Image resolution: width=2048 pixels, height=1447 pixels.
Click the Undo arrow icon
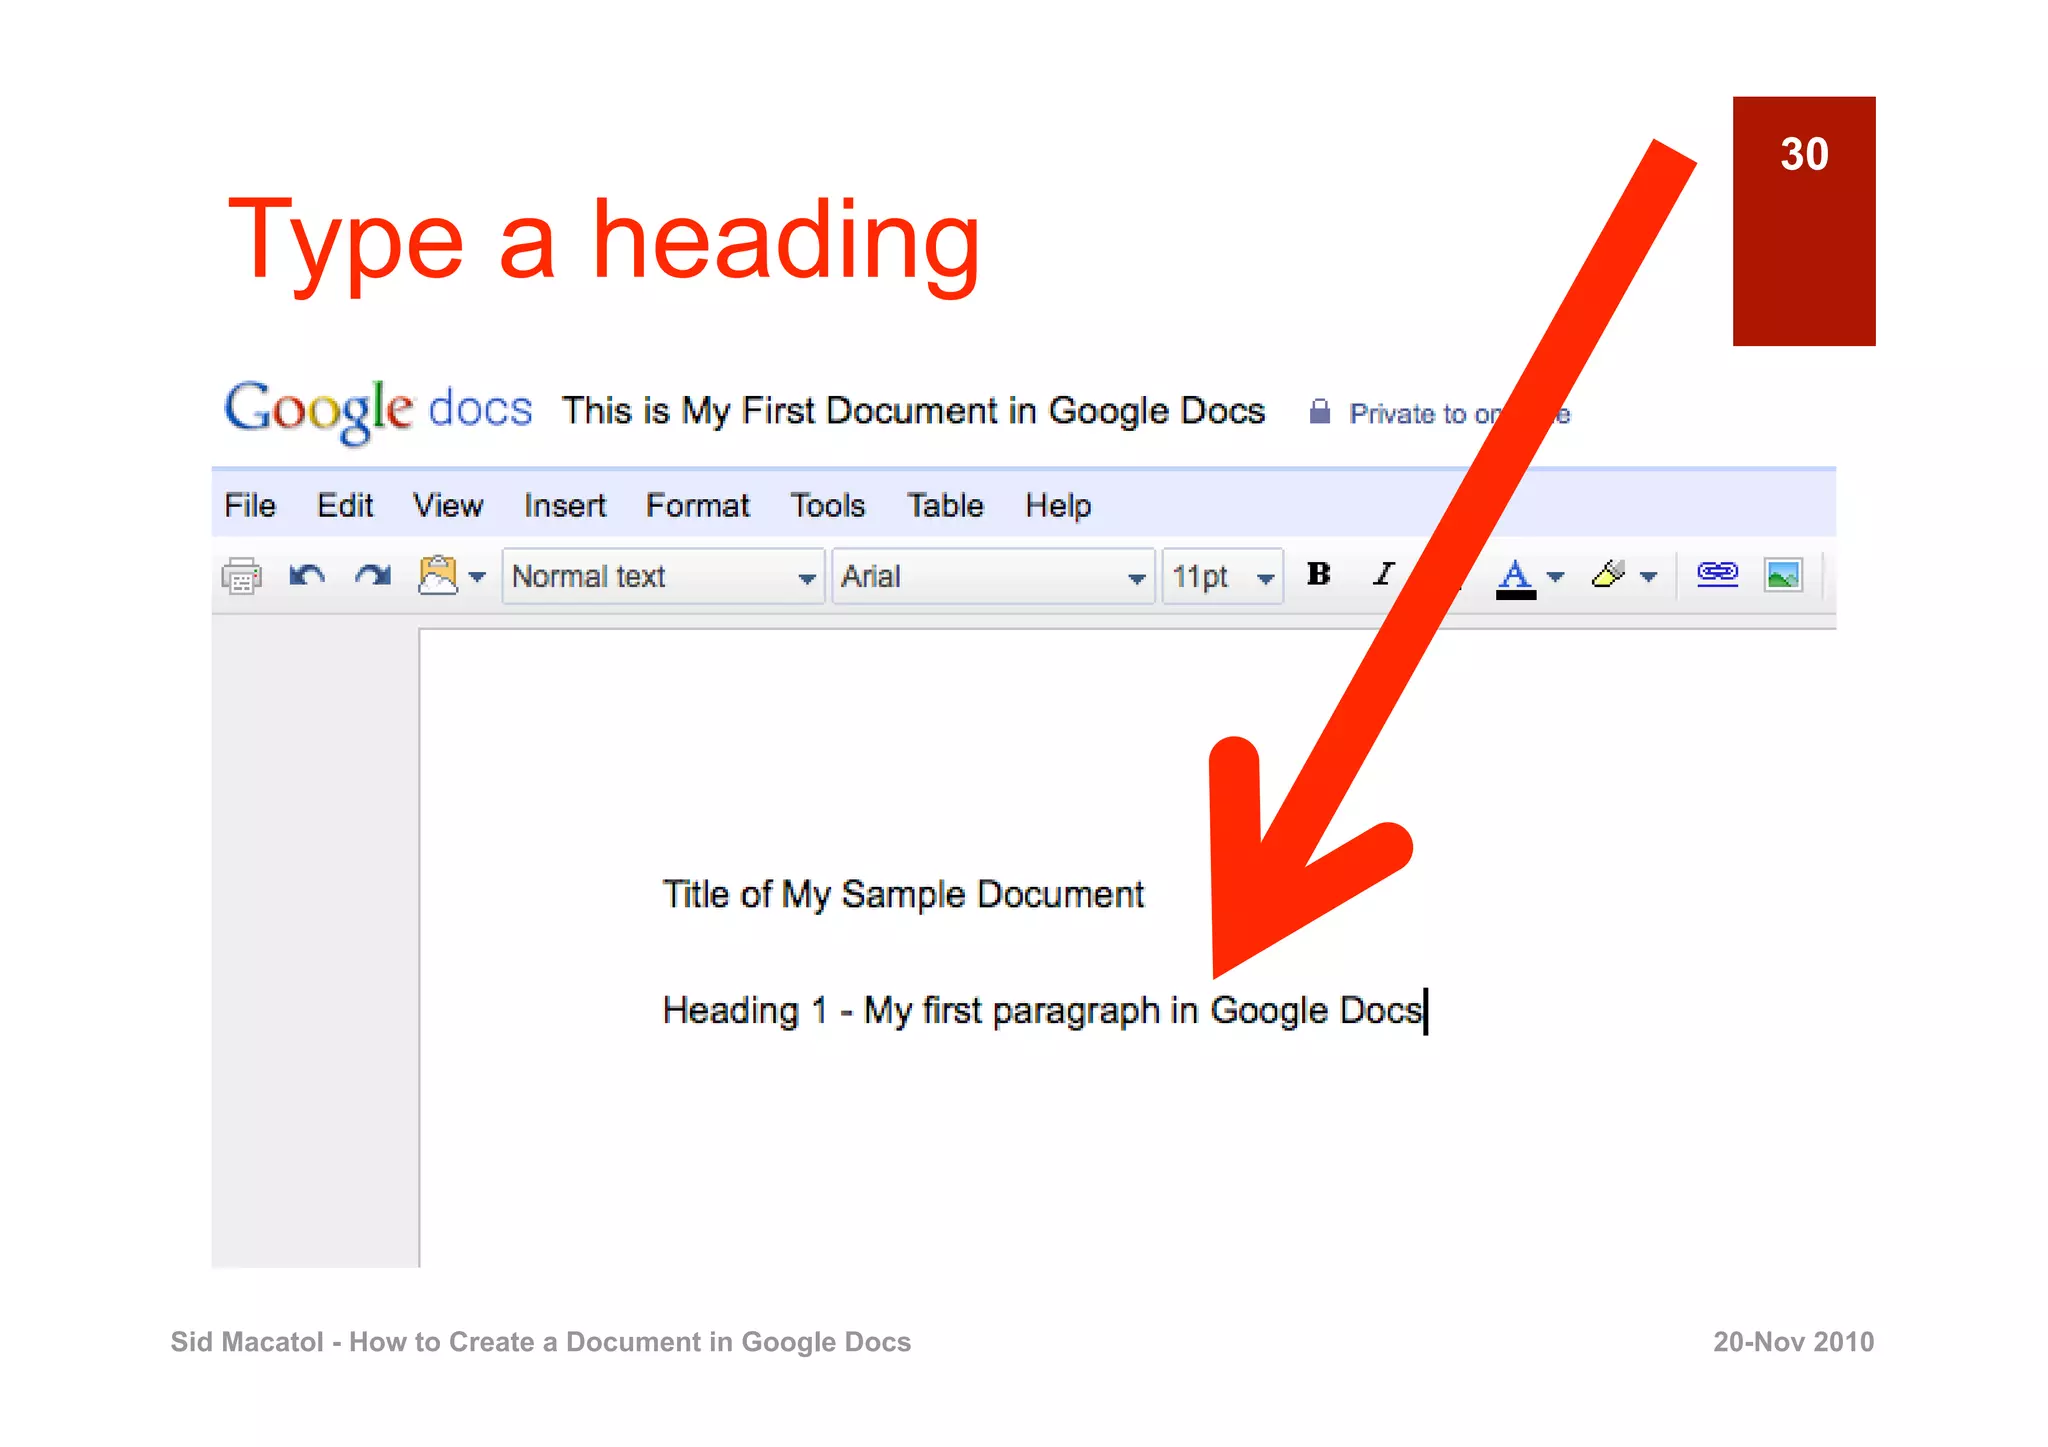point(307,576)
